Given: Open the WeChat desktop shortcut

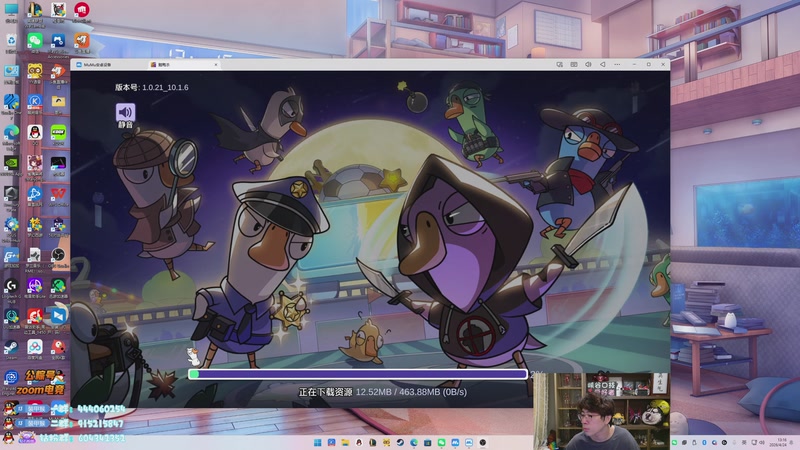Looking at the screenshot, I should coord(35,42).
